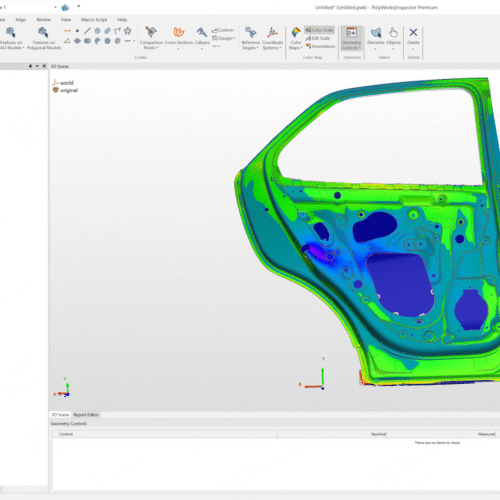The image size is (500, 500).
Task: Select the polyline feature icon
Action: (x=117, y=31)
